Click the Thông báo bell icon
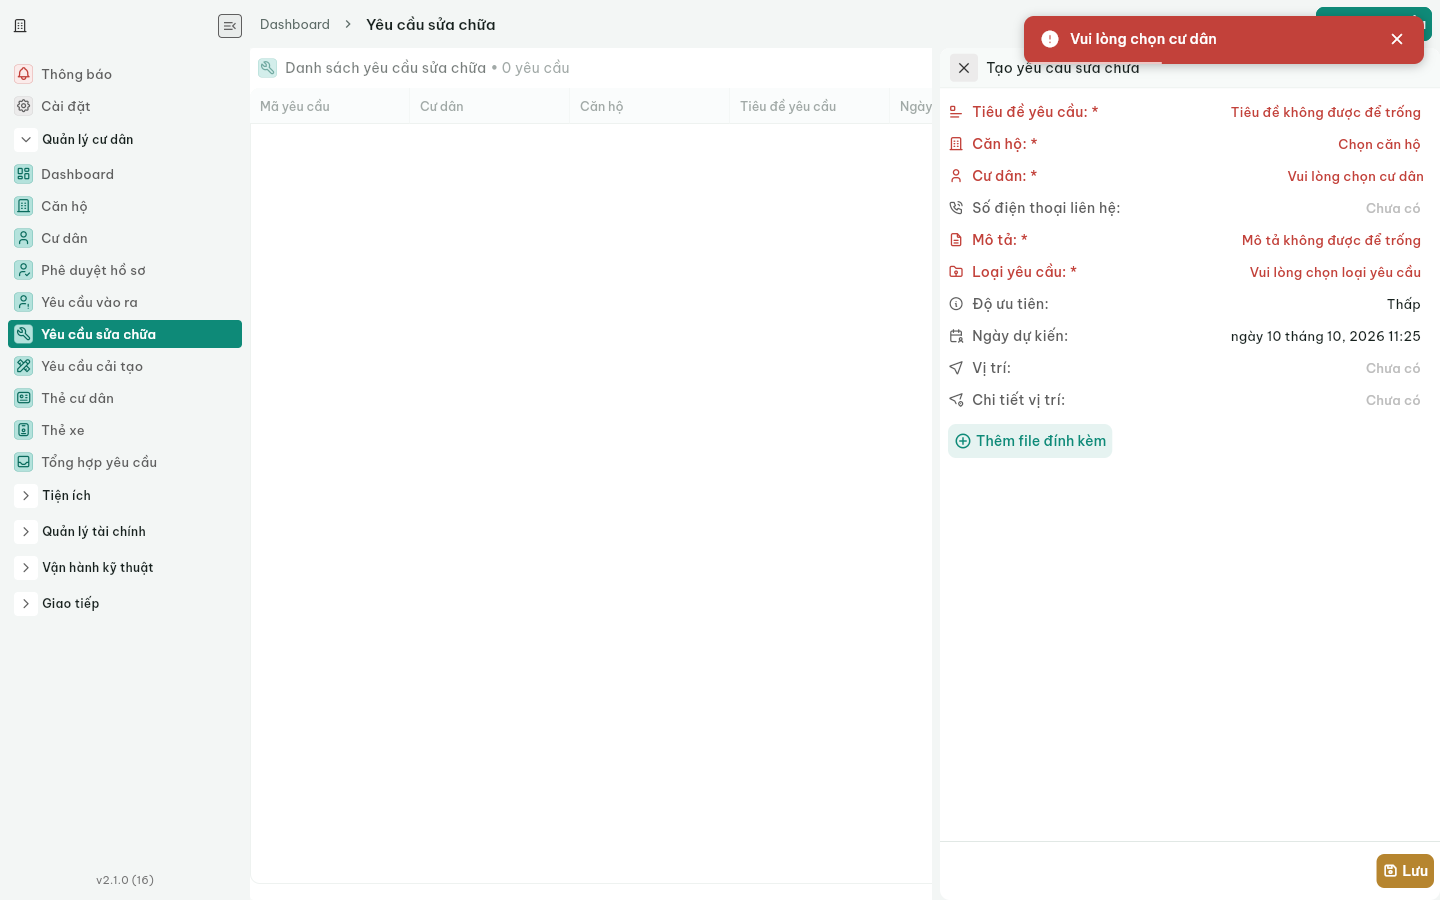 click(24, 74)
